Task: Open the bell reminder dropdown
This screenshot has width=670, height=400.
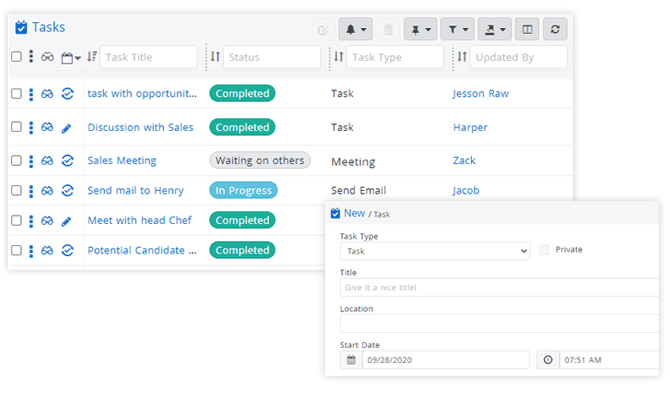Action: pos(356,29)
